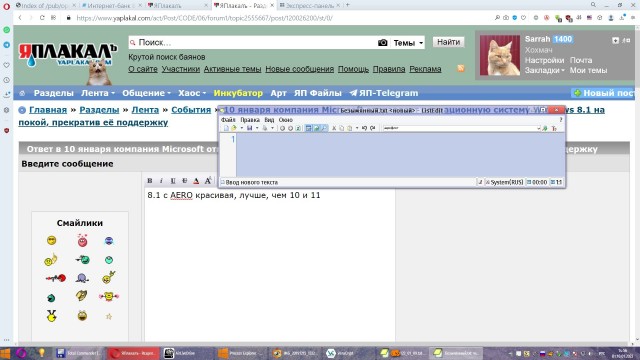Open the Закладки dropdown in user panel

click(x=544, y=70)
